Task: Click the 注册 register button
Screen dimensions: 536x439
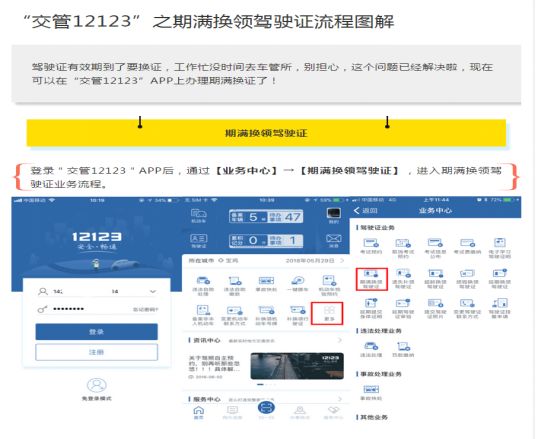Action: [x=96, y=352]
